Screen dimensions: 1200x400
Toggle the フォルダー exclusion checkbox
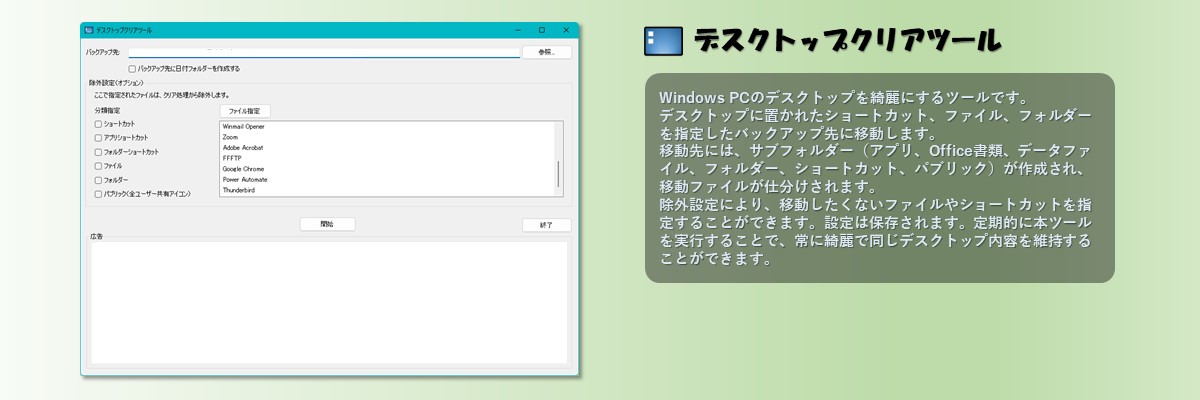[98, 180]
